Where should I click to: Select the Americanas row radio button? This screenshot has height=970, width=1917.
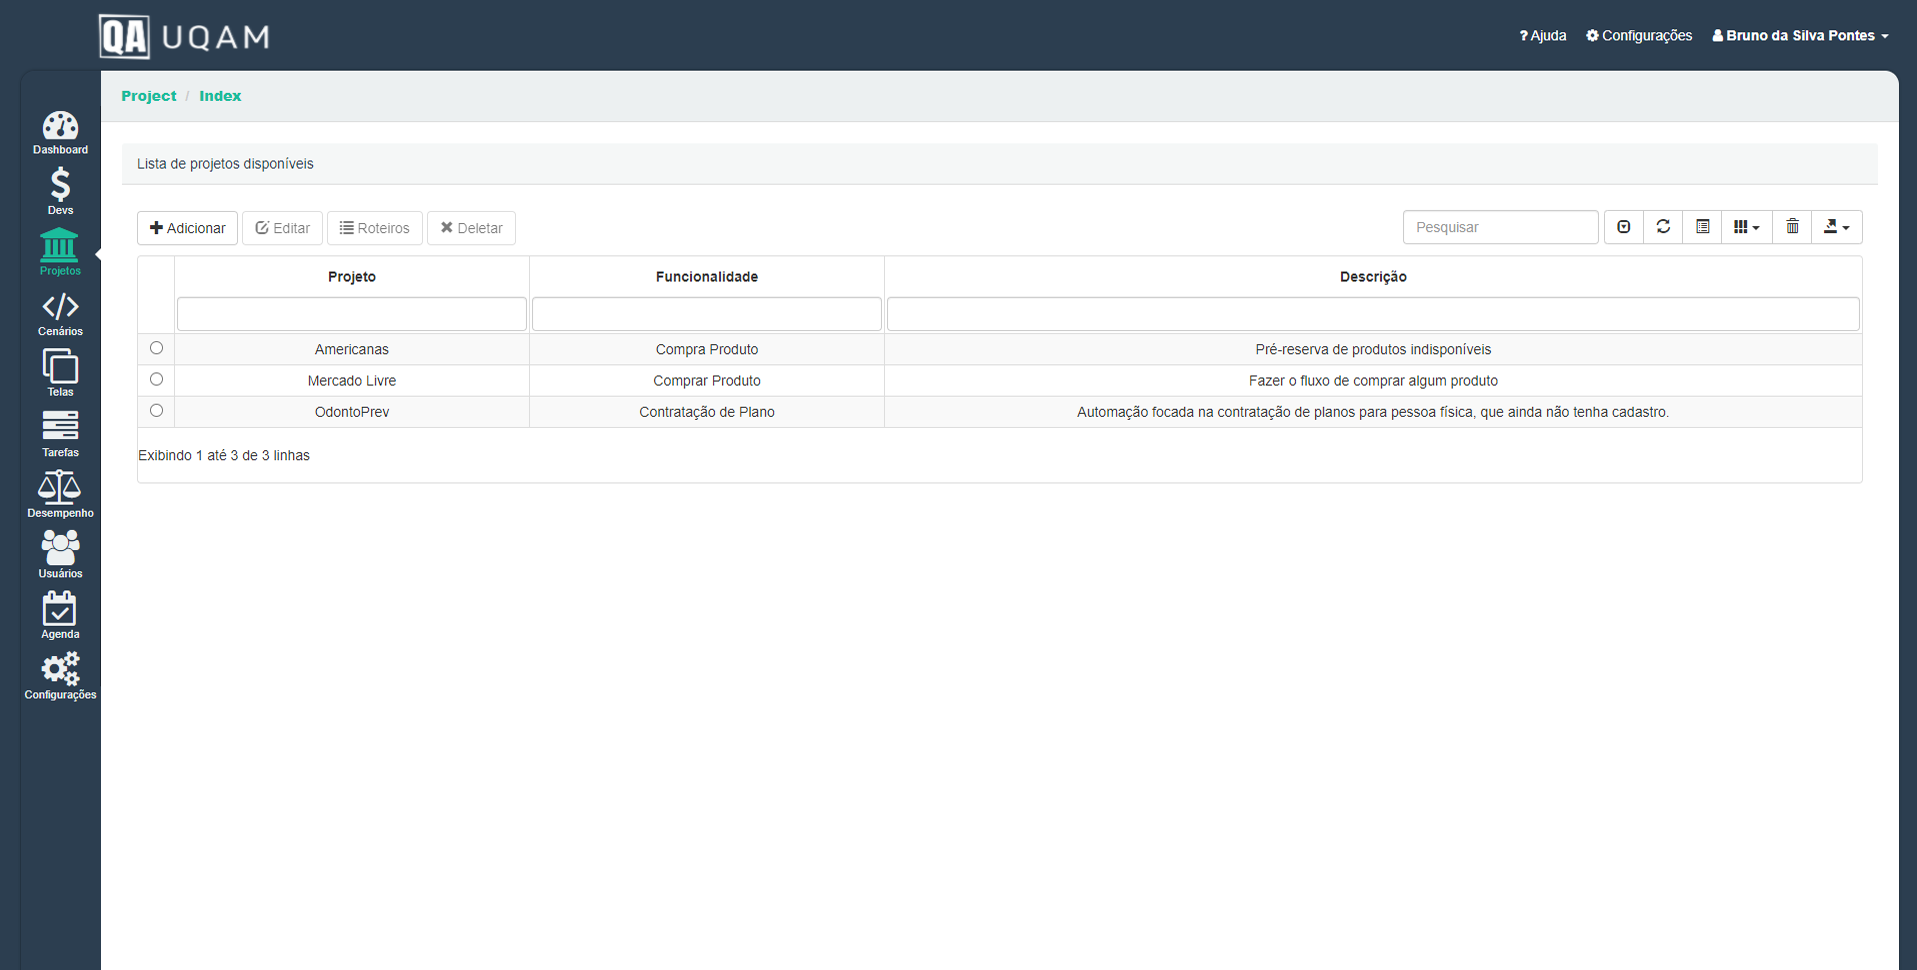(x=156, y=348)
